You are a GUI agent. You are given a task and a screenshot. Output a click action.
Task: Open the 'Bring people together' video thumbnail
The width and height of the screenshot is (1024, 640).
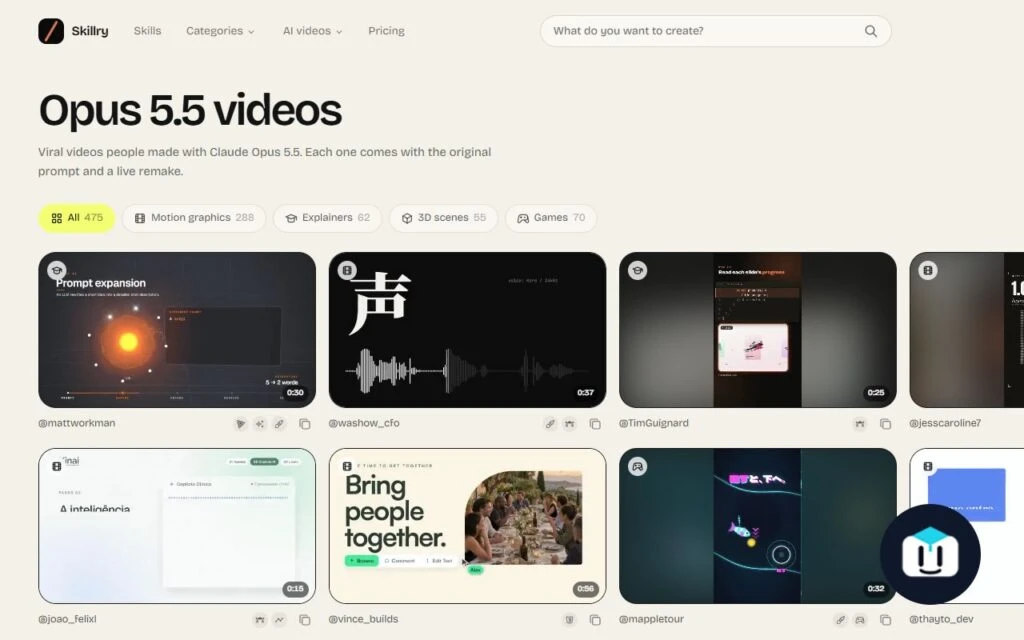[x=468, y=526]
